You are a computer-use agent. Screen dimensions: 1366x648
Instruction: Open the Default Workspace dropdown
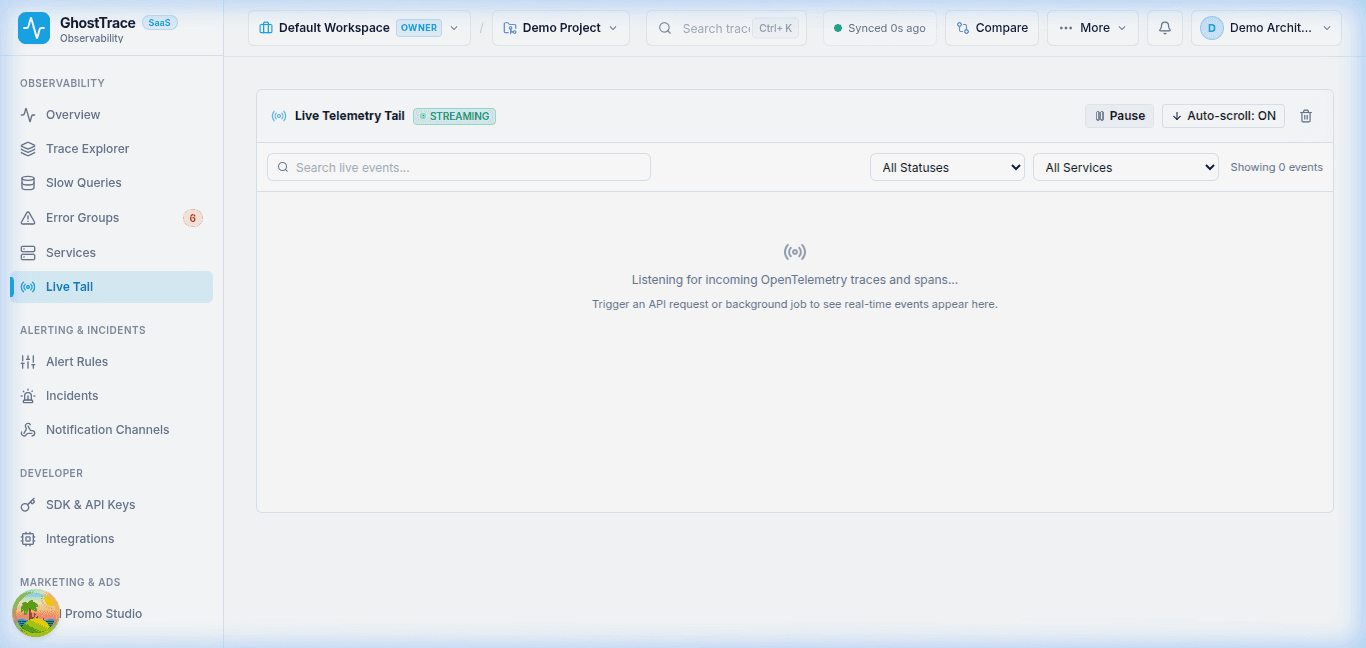[x=359, y=28]
